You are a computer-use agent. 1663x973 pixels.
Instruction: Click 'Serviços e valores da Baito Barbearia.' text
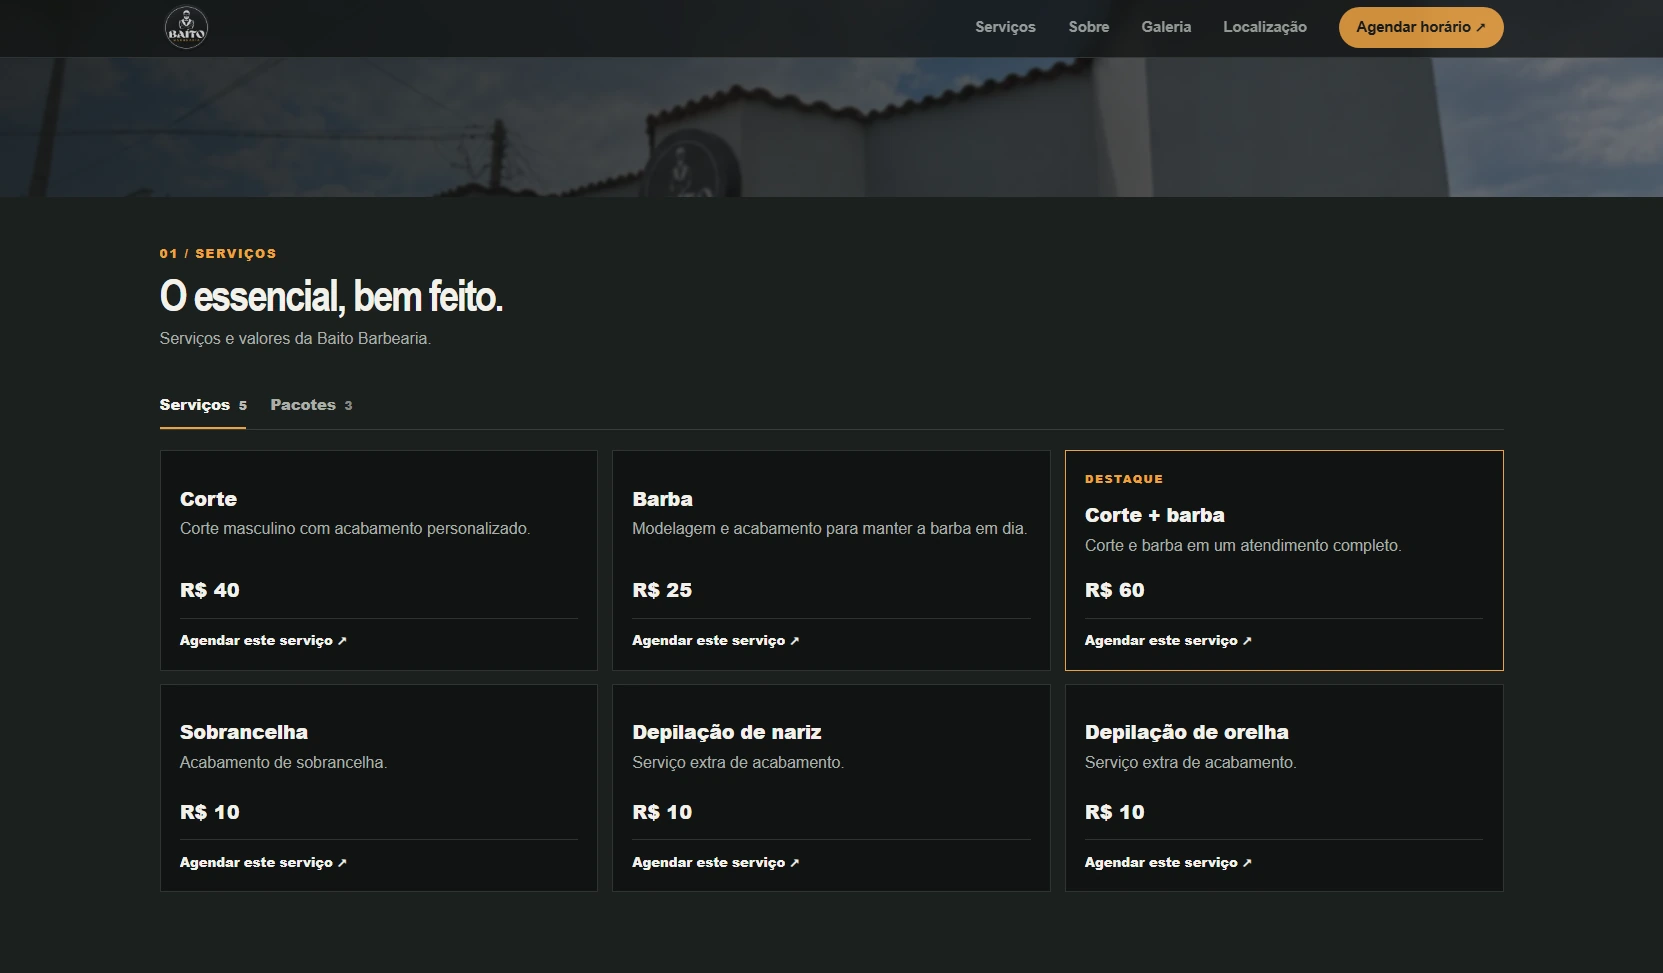pyautogui.click(x=295, y=339)
